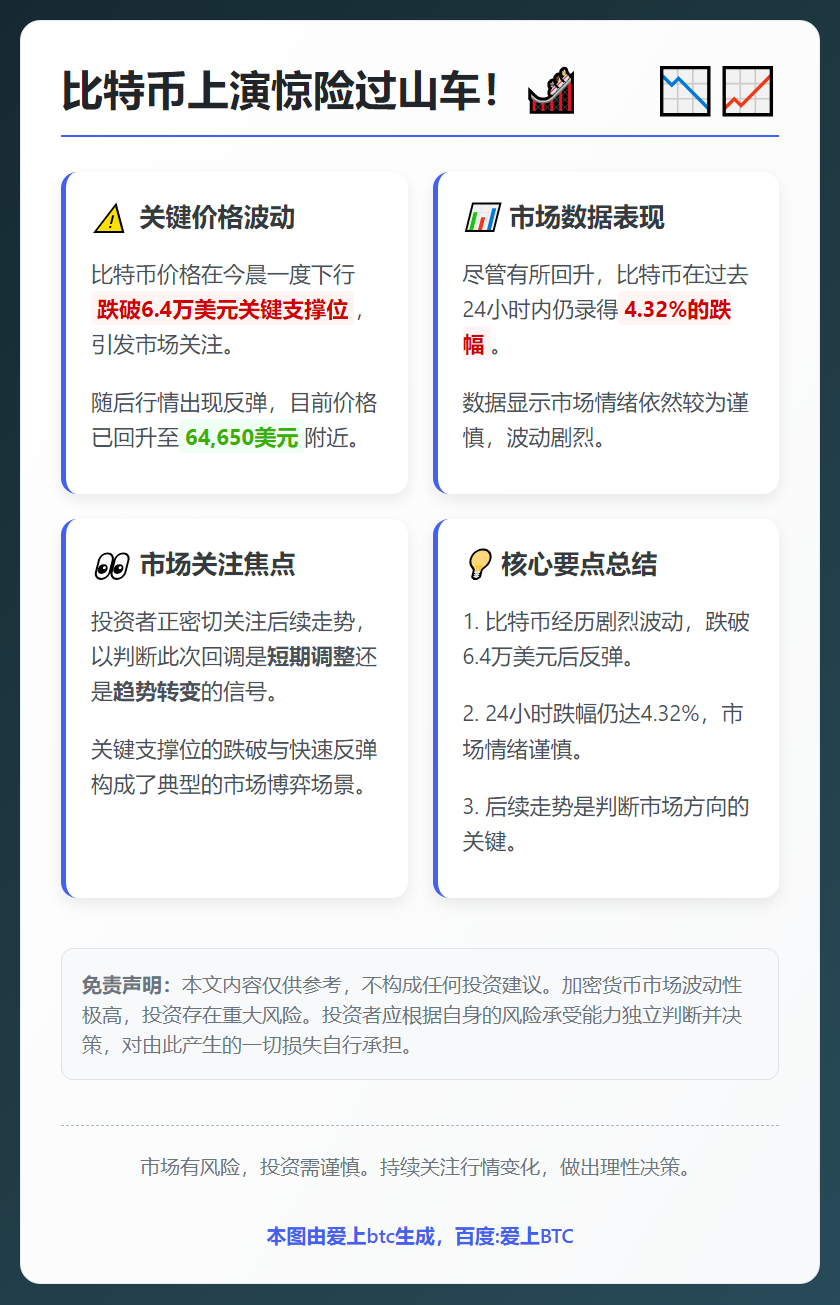
Task: Click the light bulb icon beside 核心要点总结
Action: pos(478,565)
